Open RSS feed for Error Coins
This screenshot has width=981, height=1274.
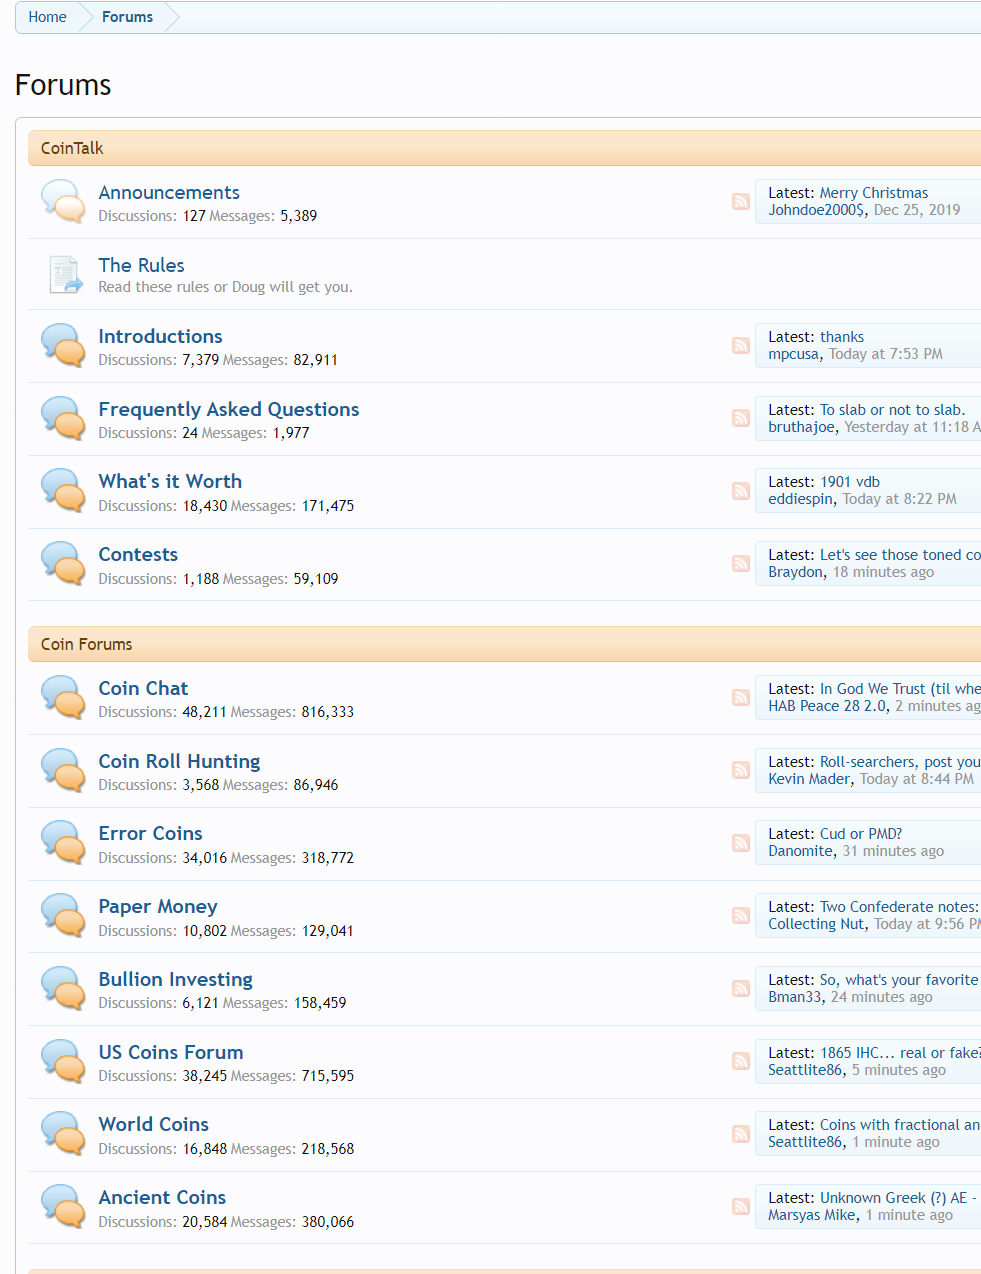coord(741,843)
